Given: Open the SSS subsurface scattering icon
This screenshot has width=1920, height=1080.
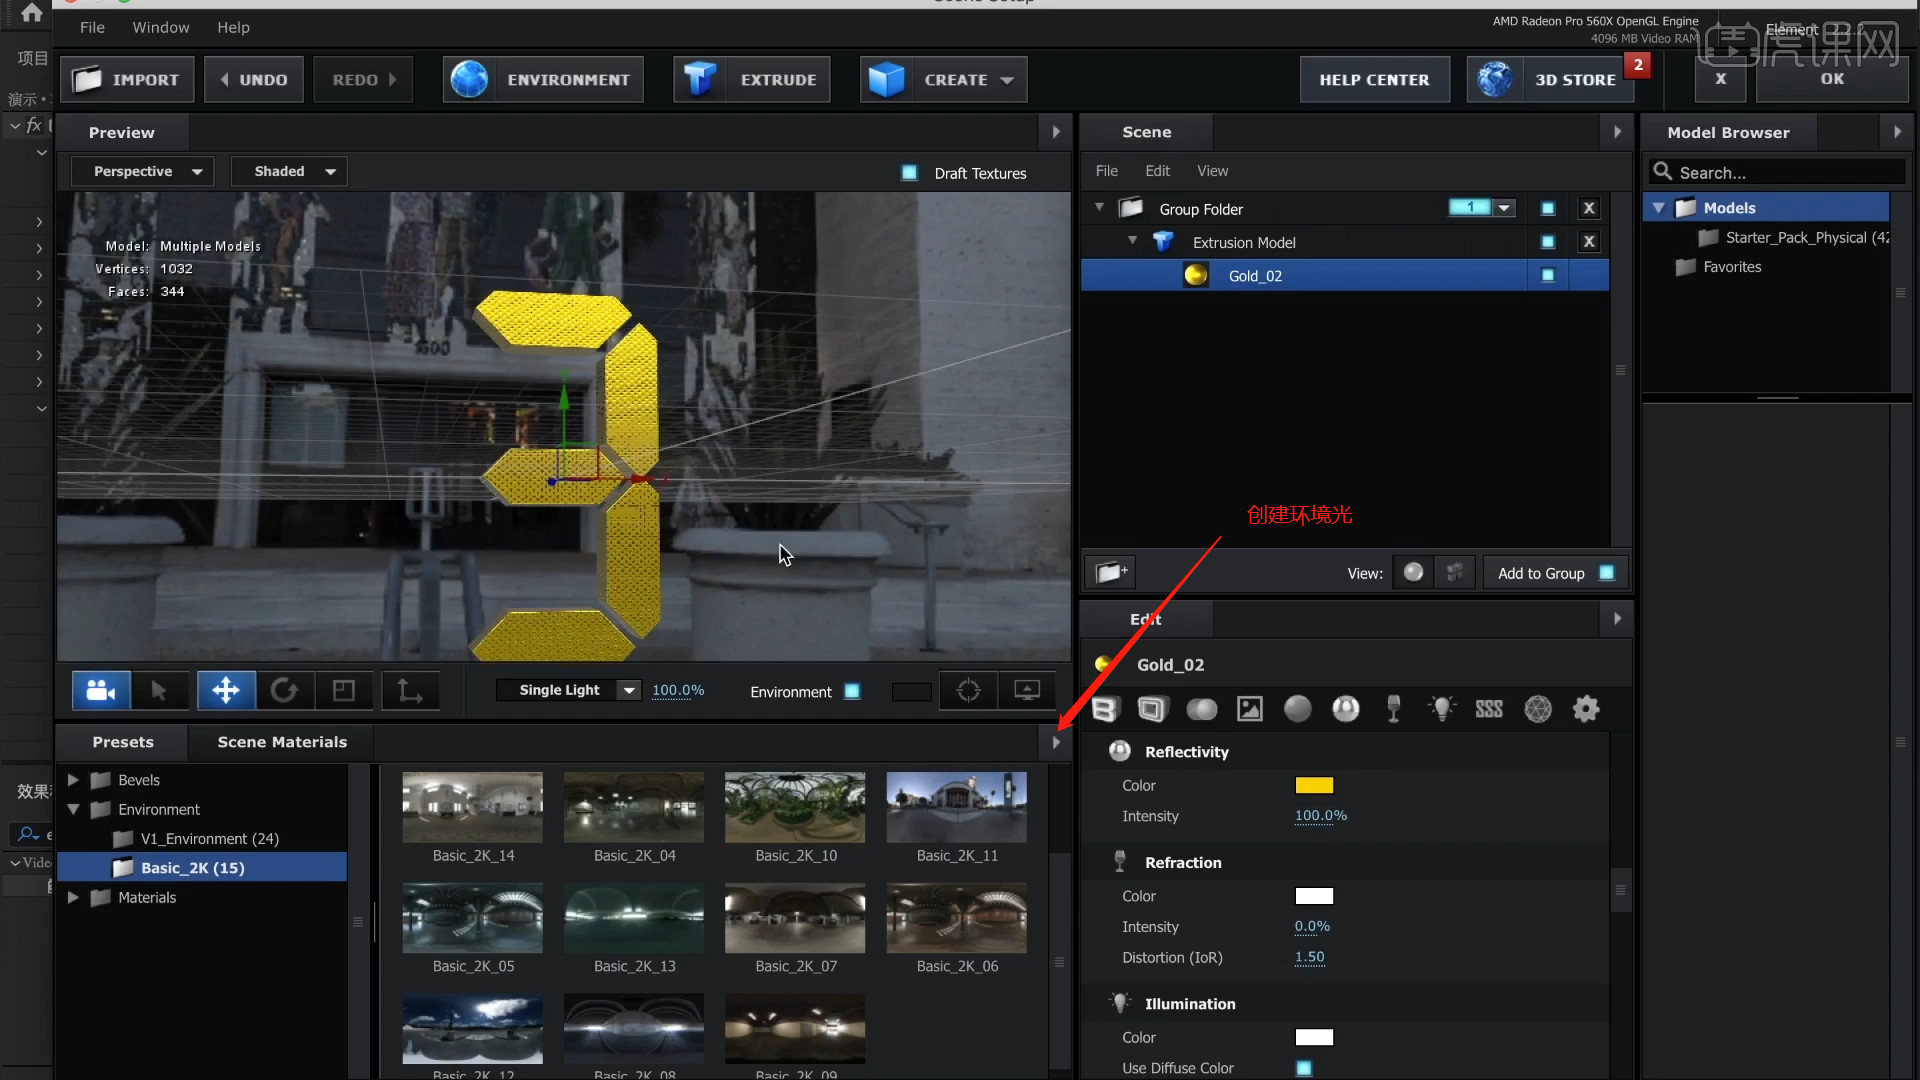Looking at the screenshot, I should (x=1489, y=709).
